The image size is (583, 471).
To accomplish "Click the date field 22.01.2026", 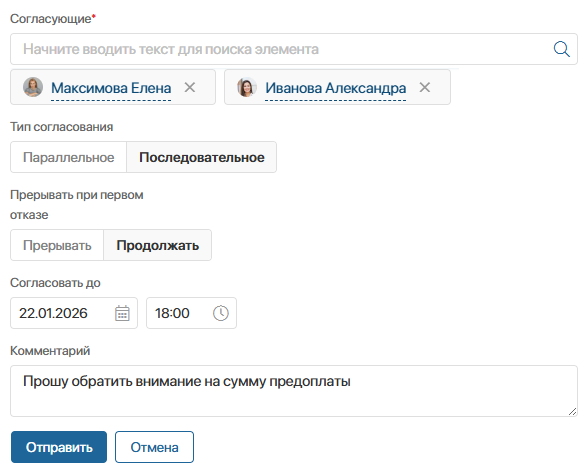I will tap(74, 313).
